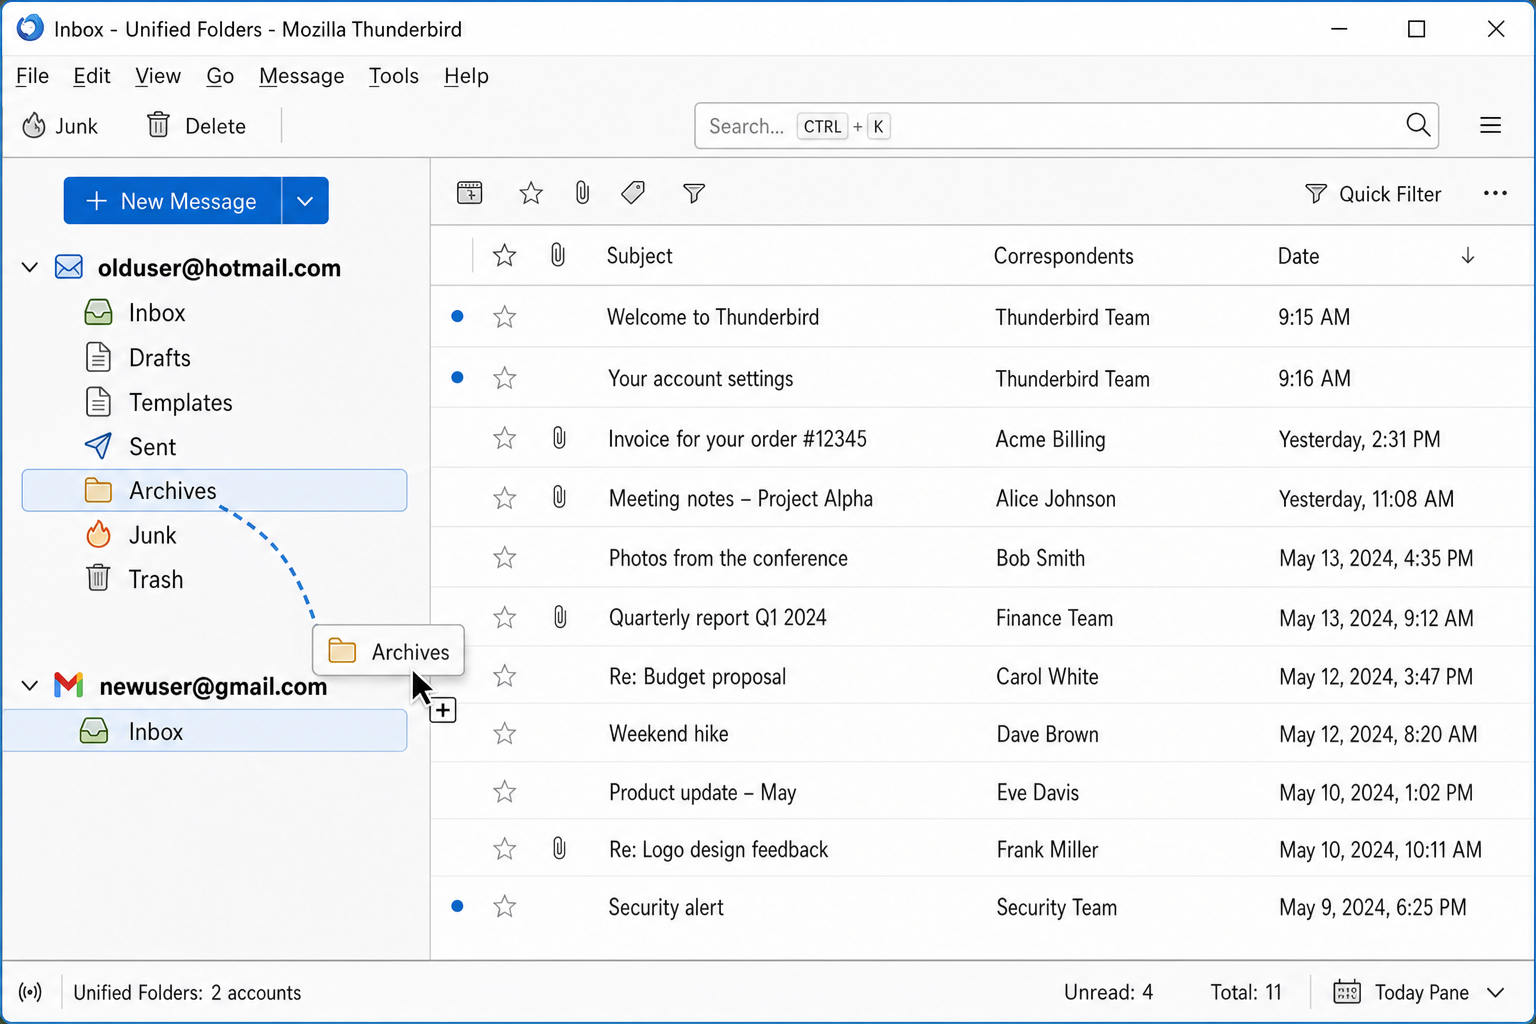This screenshot has height=1024, width=1536.
Task: Open the Re: Budget proposal message
Action: click(697, 677)
